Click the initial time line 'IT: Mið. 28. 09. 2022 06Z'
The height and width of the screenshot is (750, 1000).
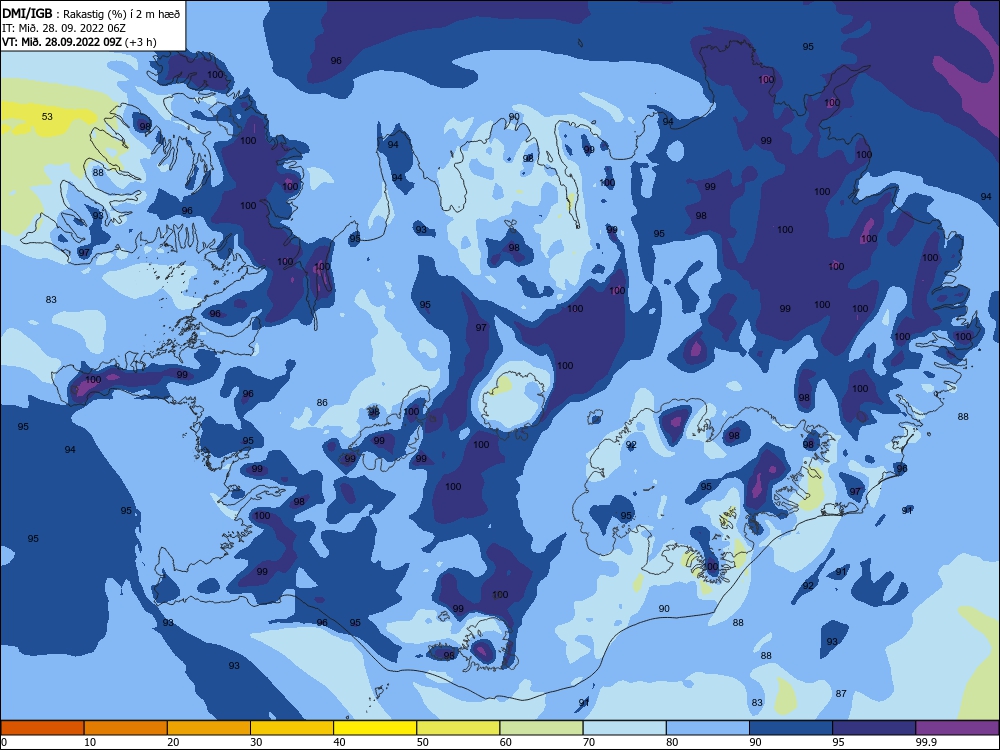(64, 28)
